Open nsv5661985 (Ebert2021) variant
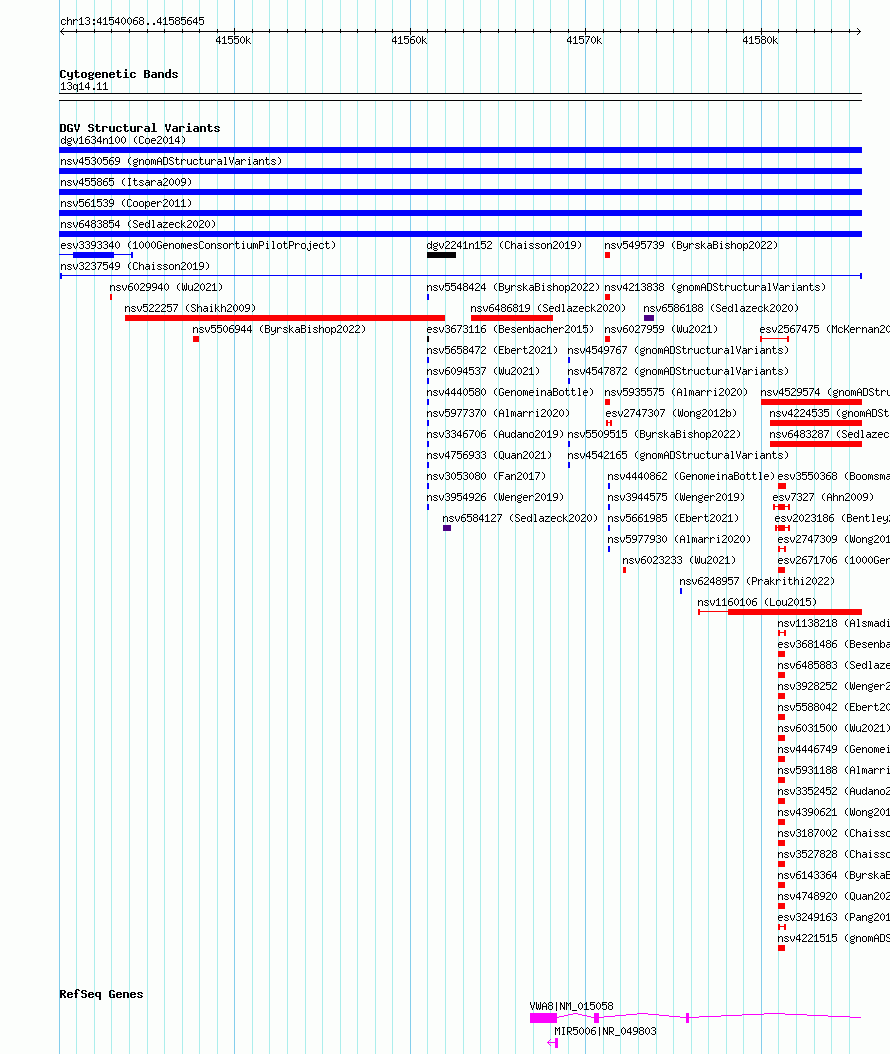Viewport: 890px width, 1054px height. [x=673, y=518]
